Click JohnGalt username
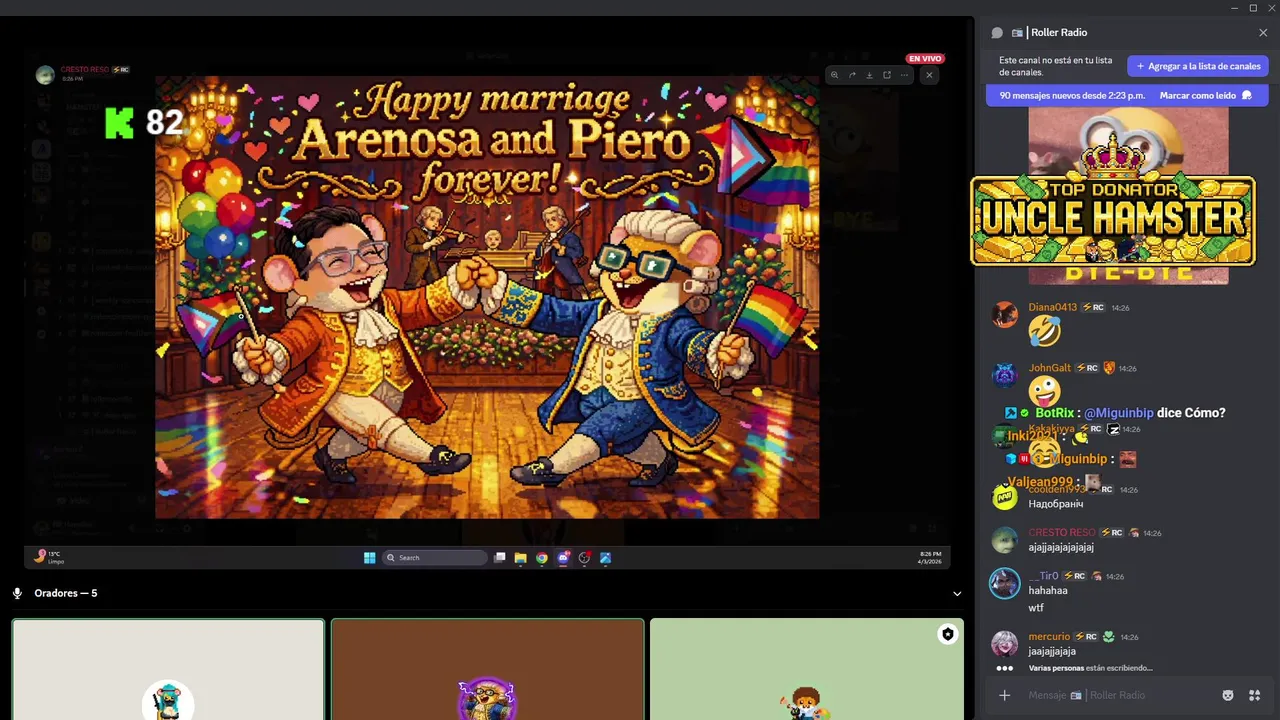This screenshot has width=1280, height=720. point(1049,369)
